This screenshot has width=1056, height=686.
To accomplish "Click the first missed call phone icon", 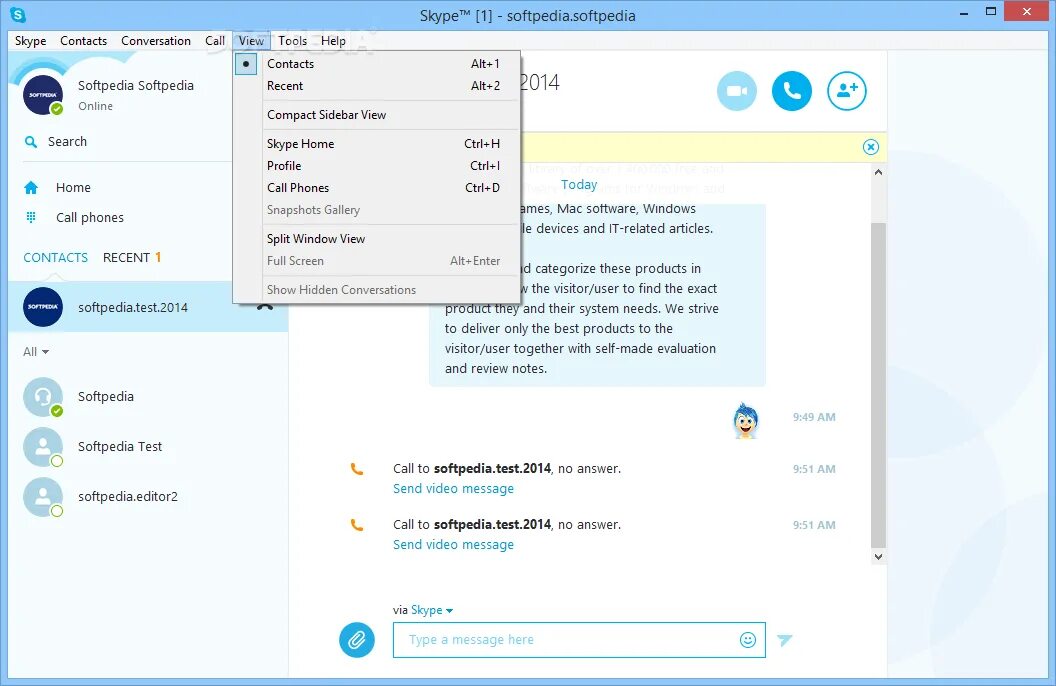I will point(357,469).
